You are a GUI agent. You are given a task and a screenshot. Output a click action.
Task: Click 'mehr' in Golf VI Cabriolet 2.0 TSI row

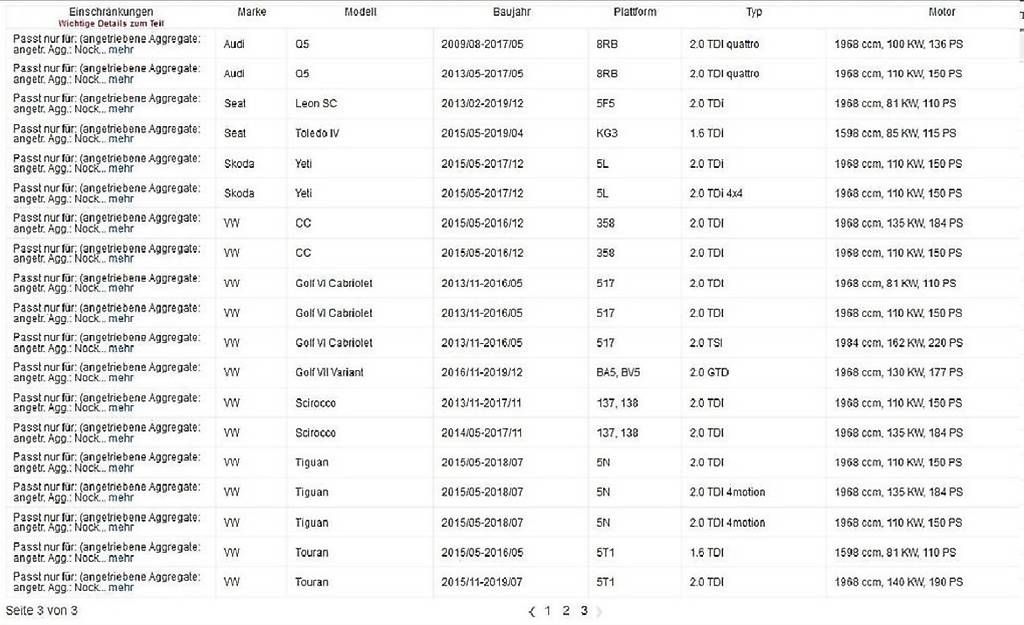click(x=121, y=348)
